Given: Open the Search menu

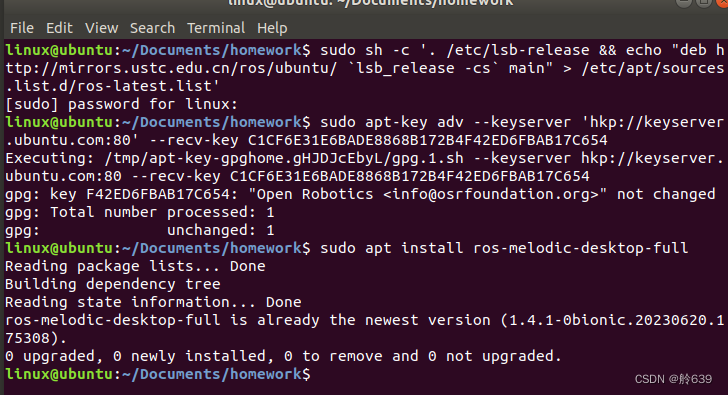Looking at the screenshot, I should coord(152,28).
